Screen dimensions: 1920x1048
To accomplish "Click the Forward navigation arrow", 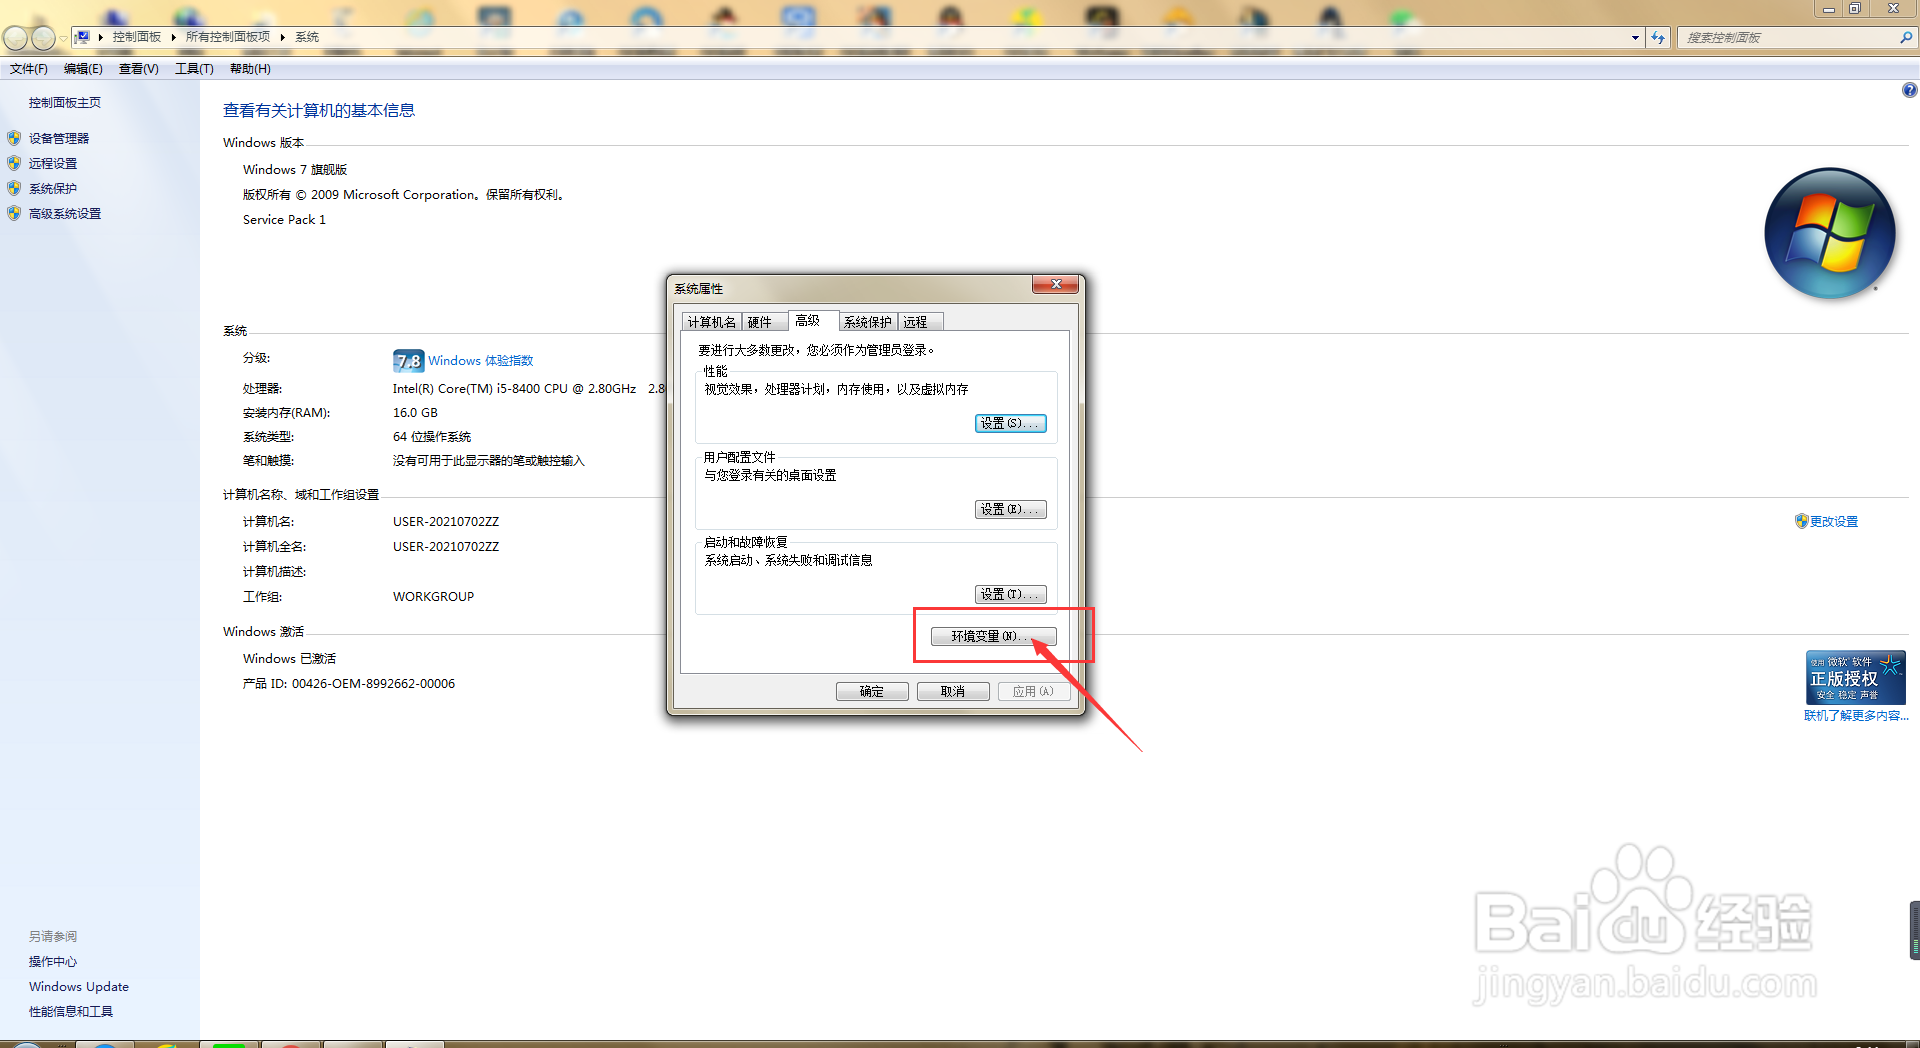I will tap(43, 38).
